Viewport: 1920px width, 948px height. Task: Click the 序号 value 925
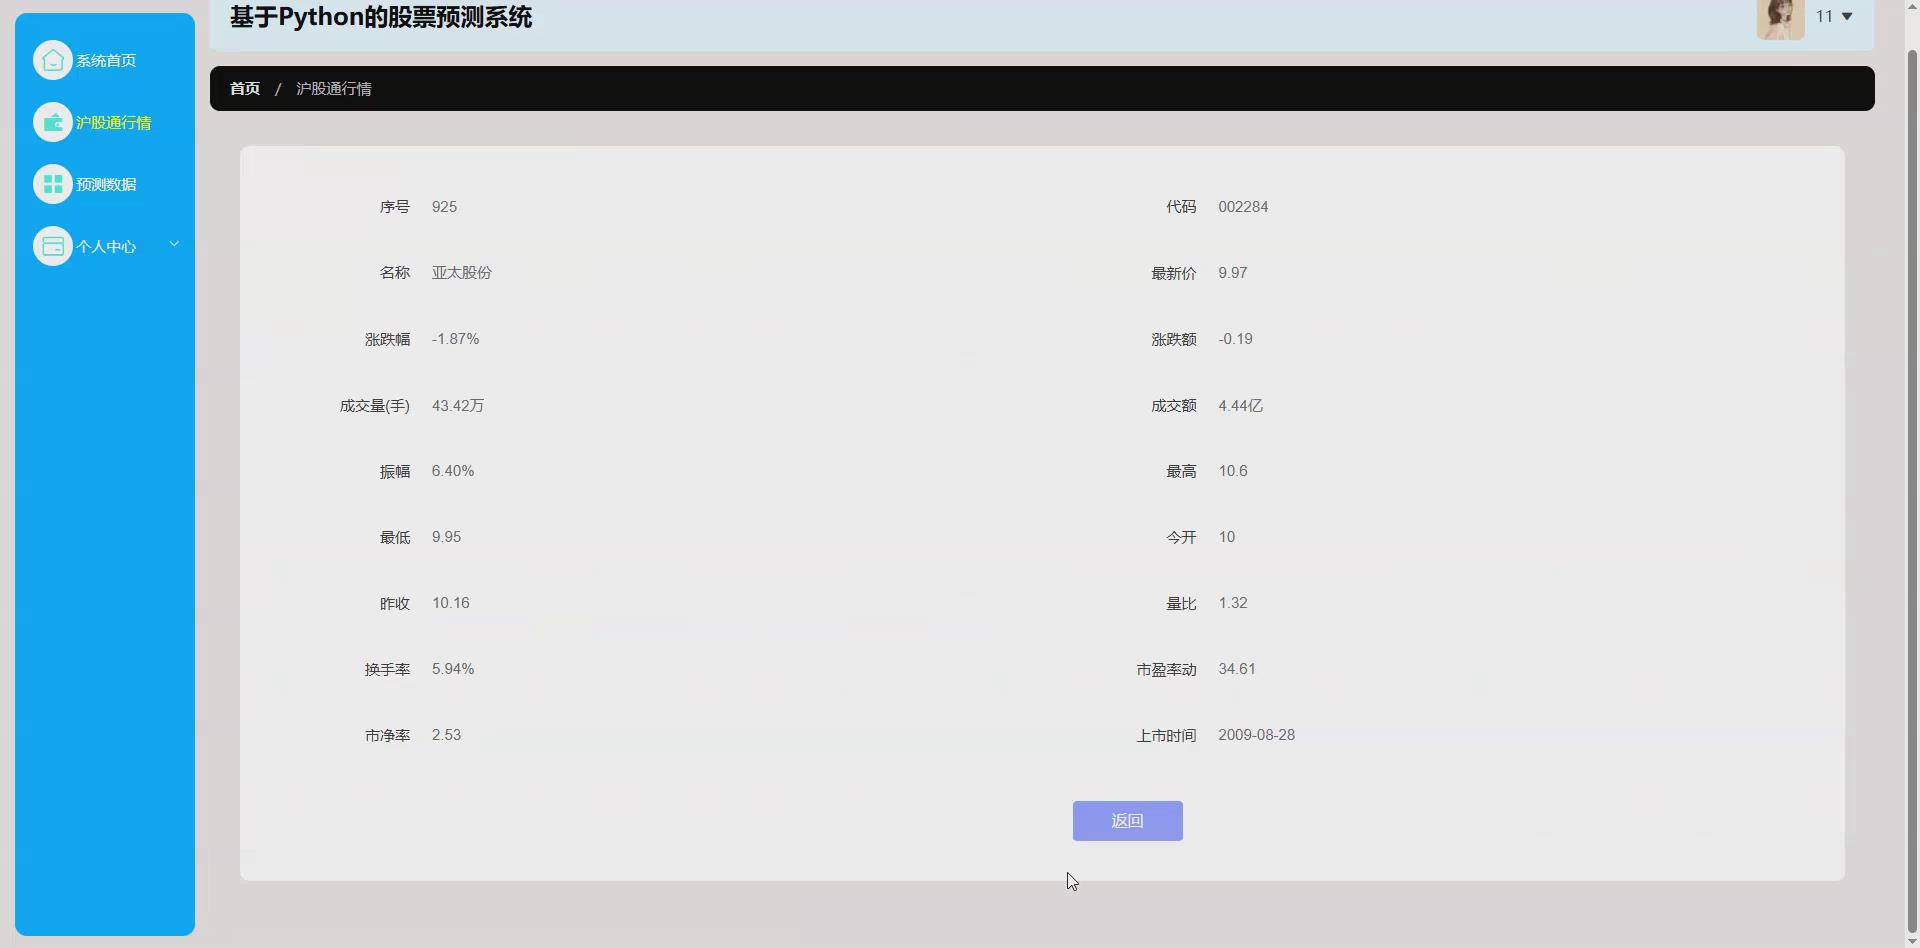444,207
